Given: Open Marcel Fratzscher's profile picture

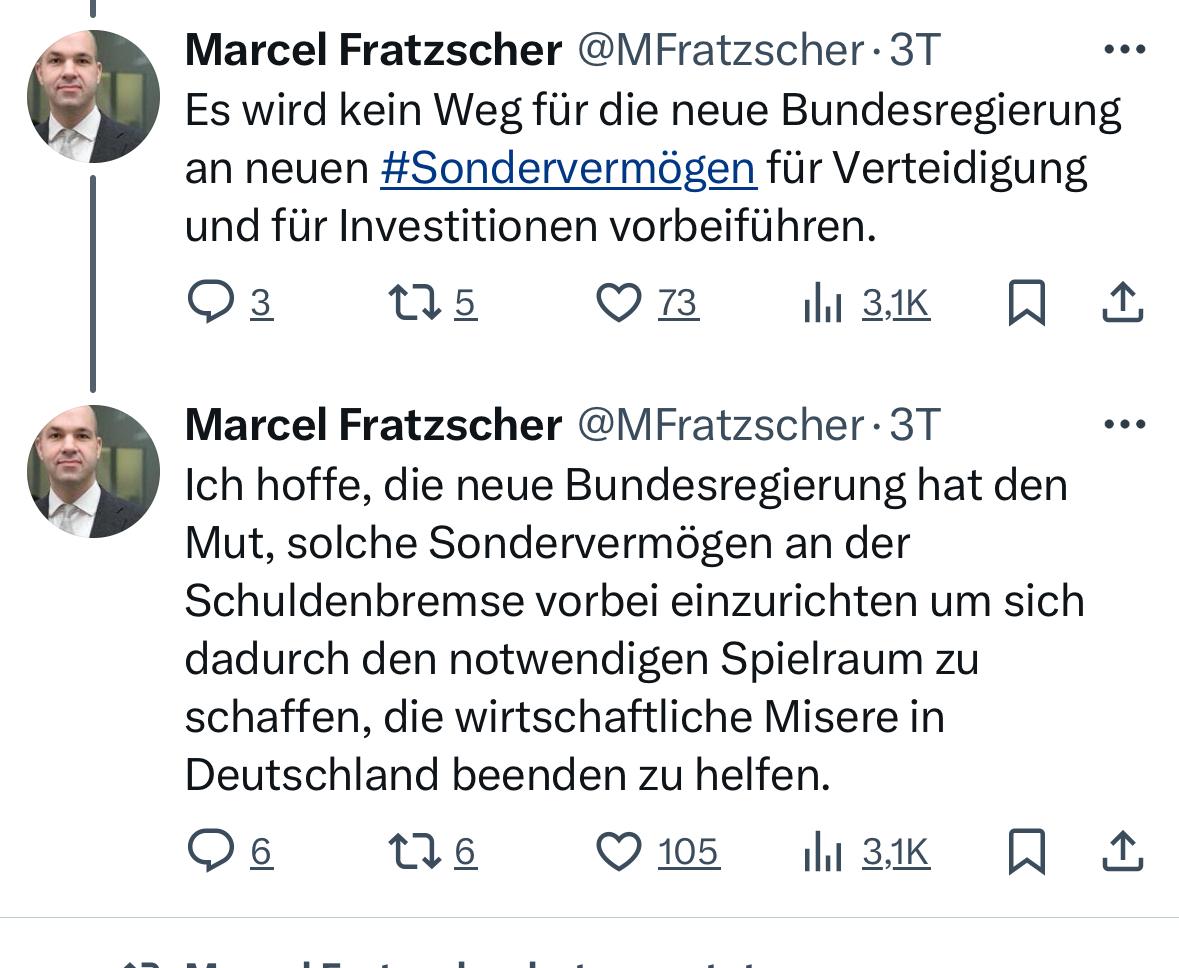Looking at the screenshot, I should click(x=93, y=95).
